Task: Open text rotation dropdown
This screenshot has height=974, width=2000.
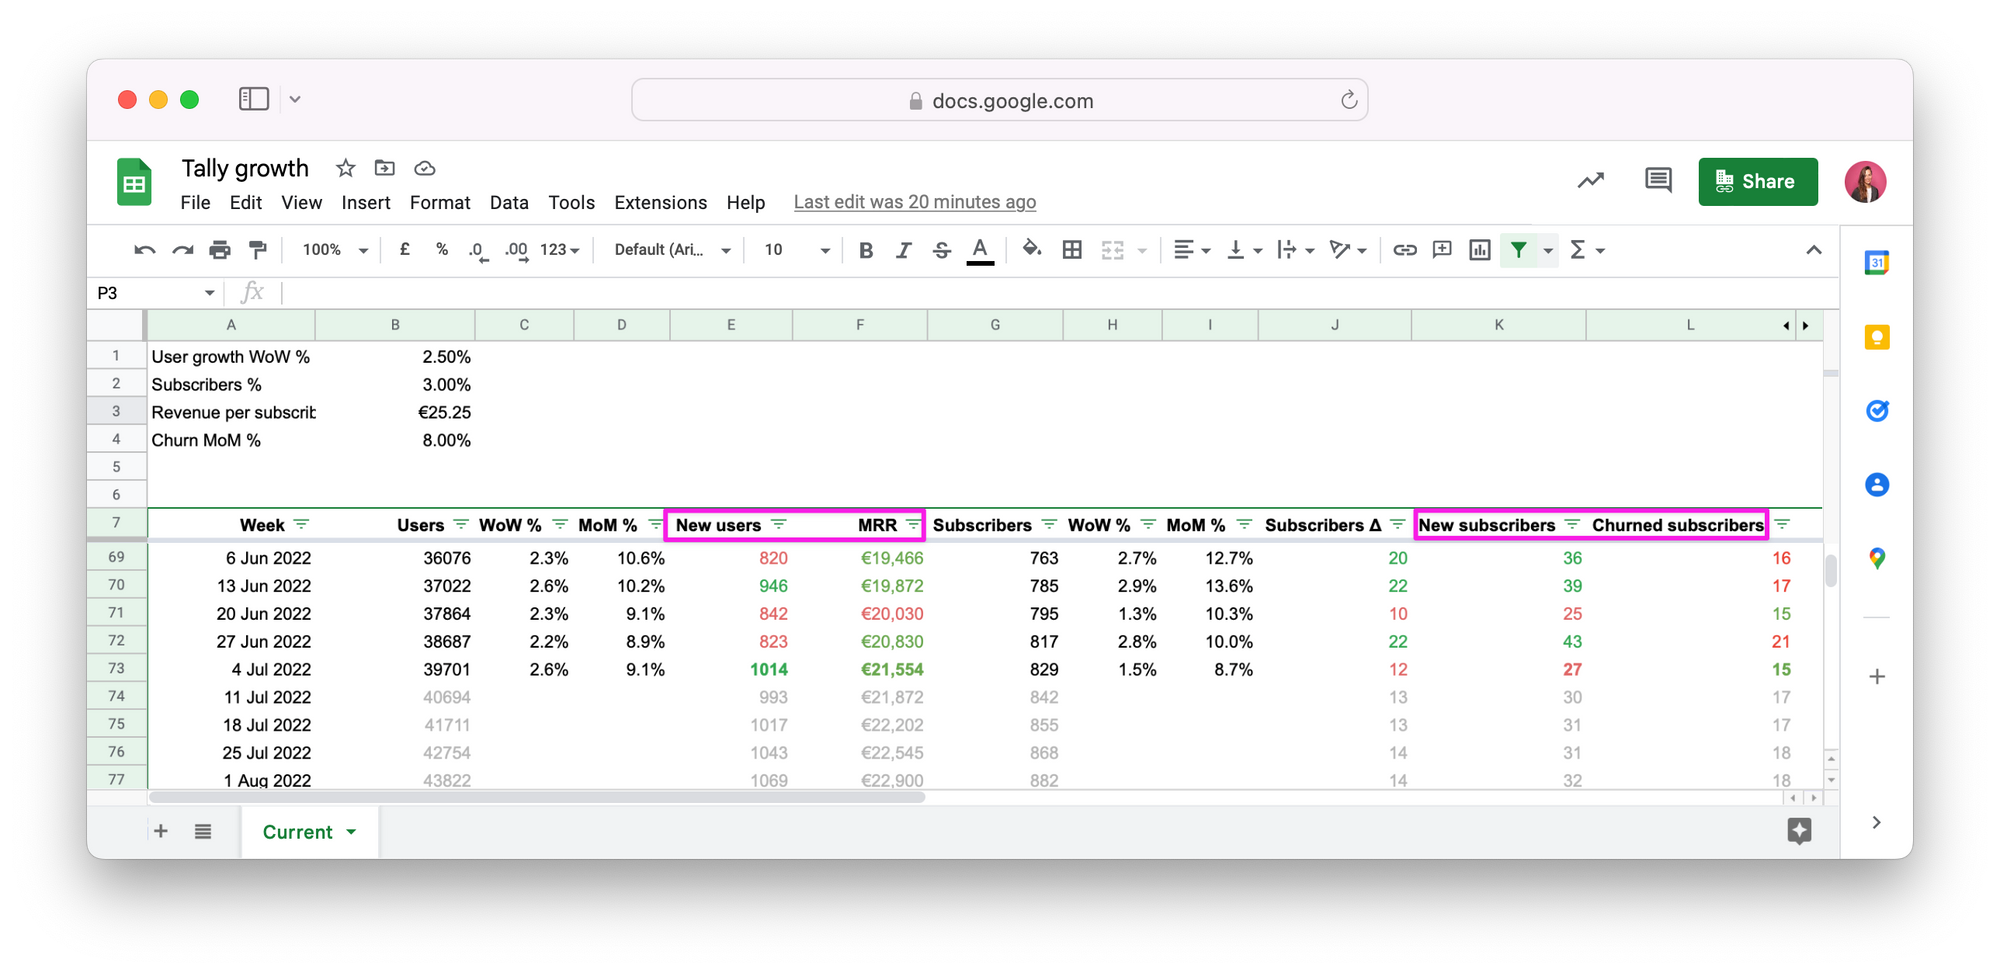Action: click(x=1347, y=250)
